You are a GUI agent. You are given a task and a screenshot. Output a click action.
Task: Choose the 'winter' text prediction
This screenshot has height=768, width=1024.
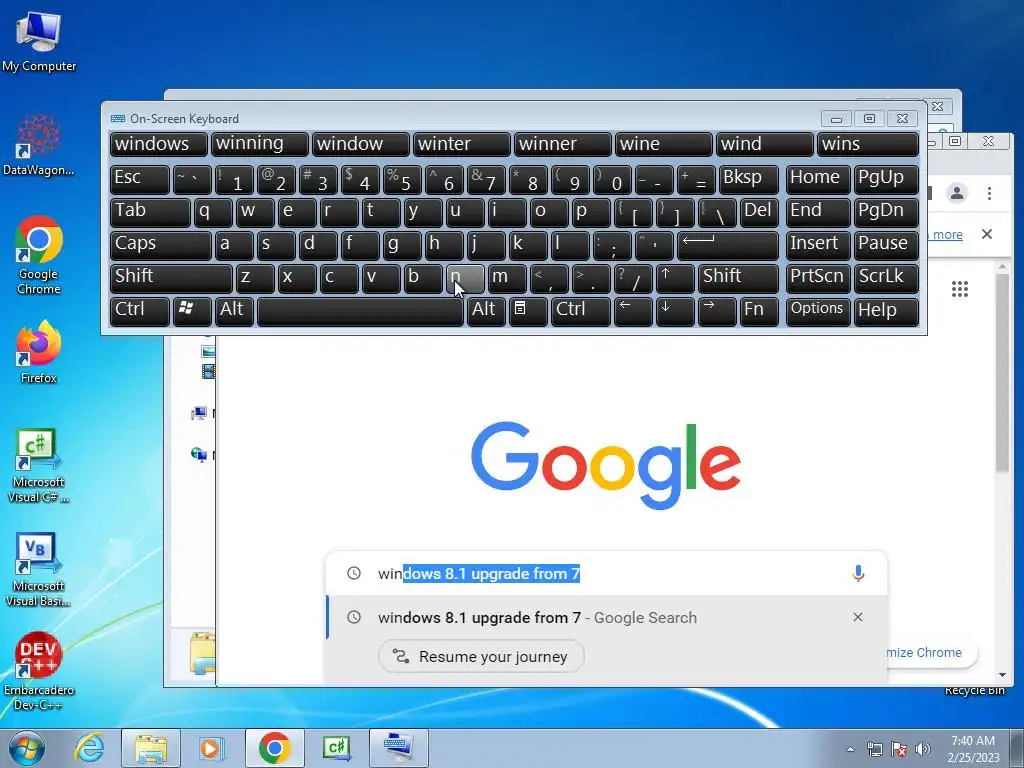click(x=461, y=144)
